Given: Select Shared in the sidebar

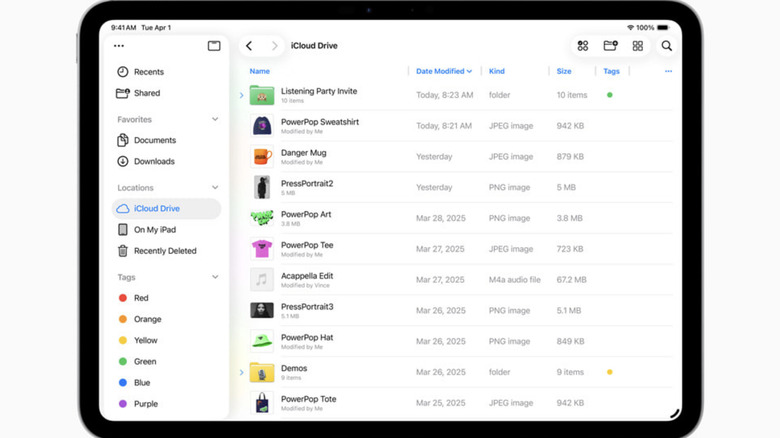Looking at the screenshot, I should click(x=146, y=93).
